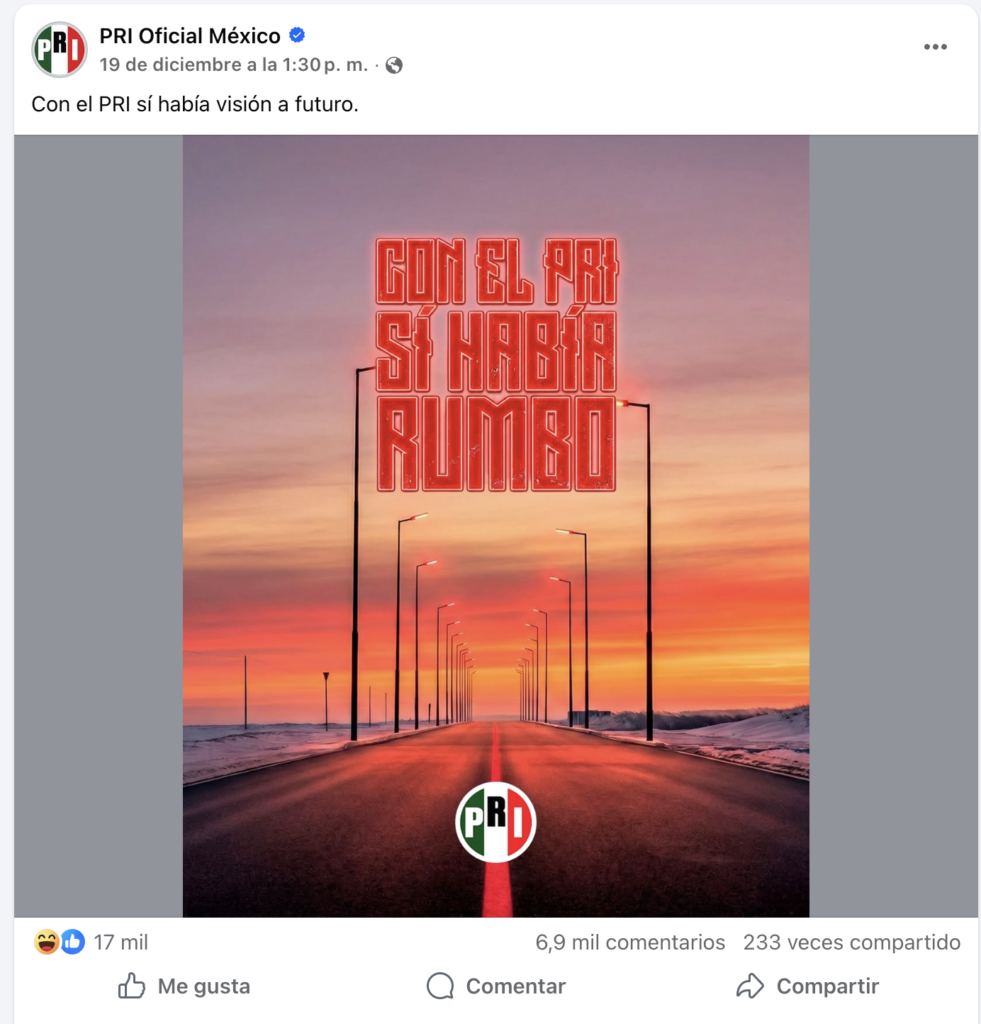Click the Me gusta button label

204,986
